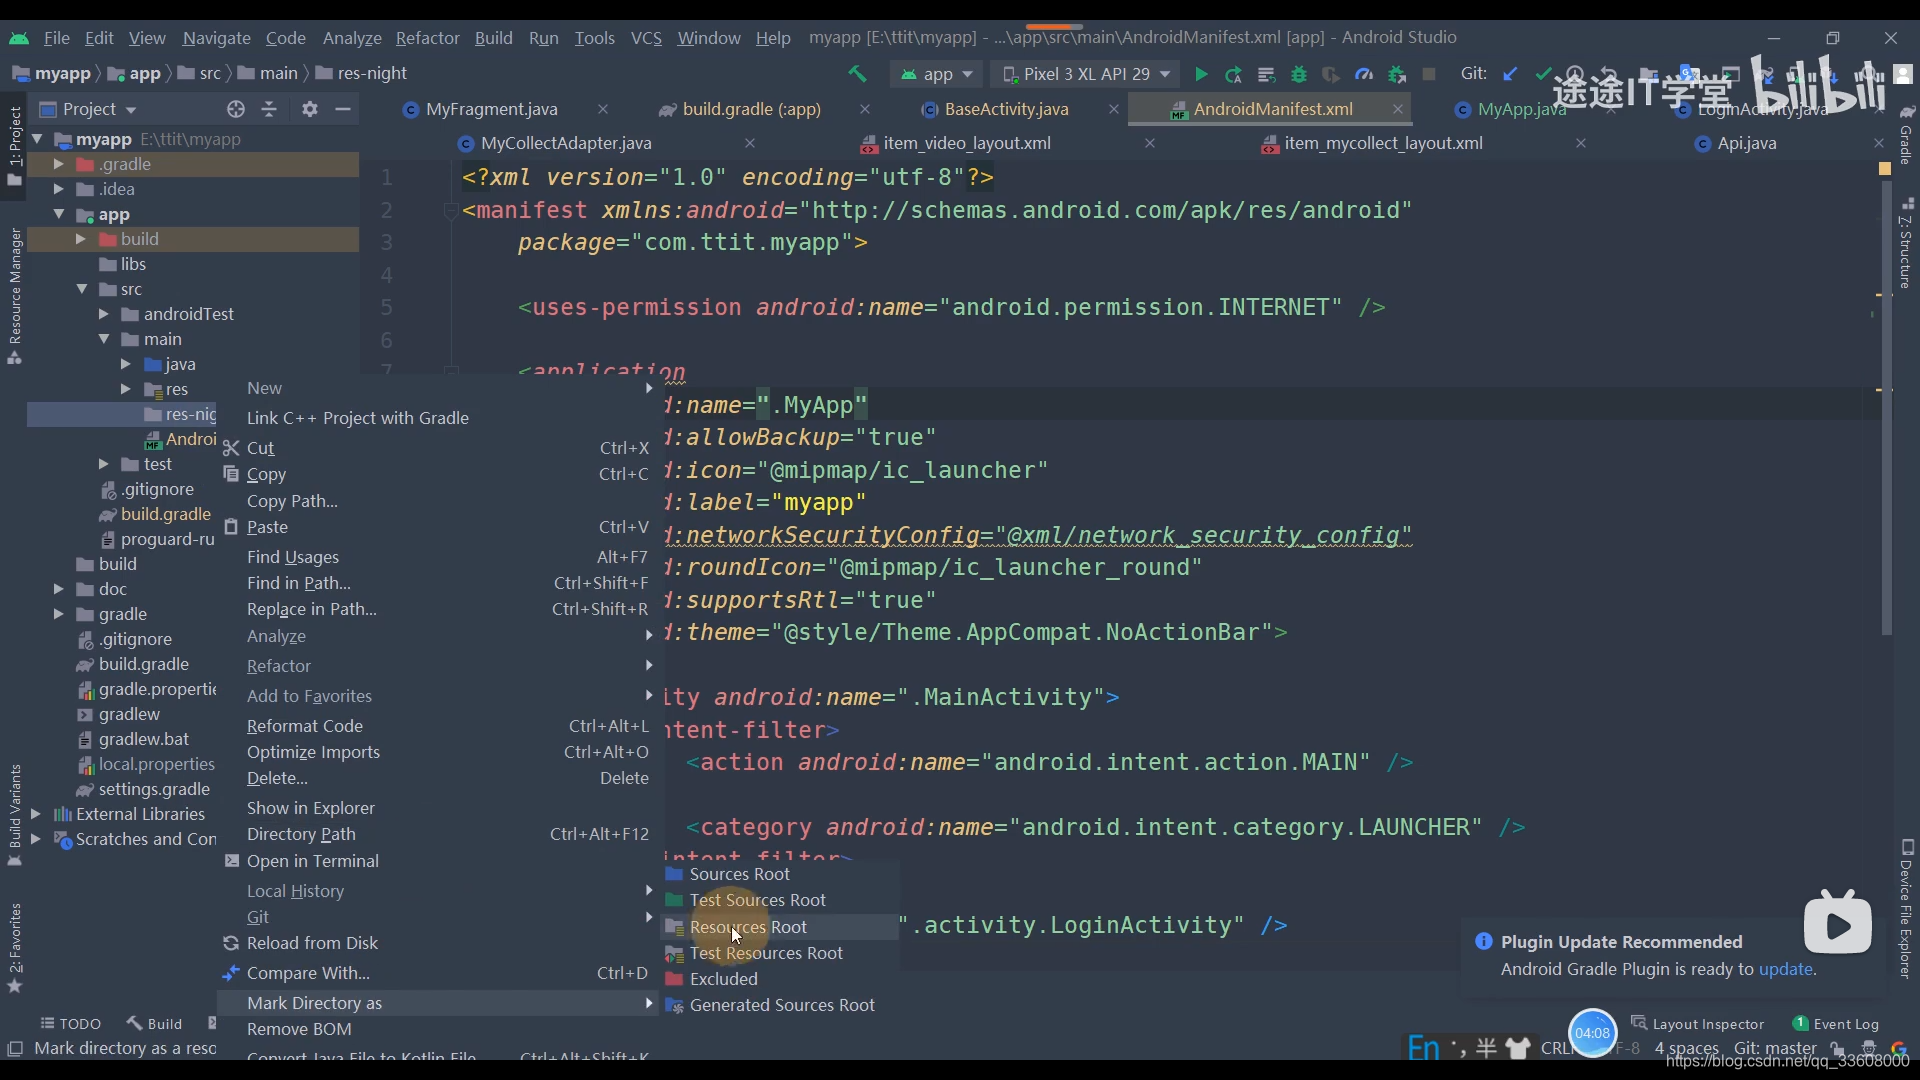The image size is (1920, 1080).
Task: Open Layout Inspector from status bar
Action: pyautogui.click(x=1698, y=1023)
